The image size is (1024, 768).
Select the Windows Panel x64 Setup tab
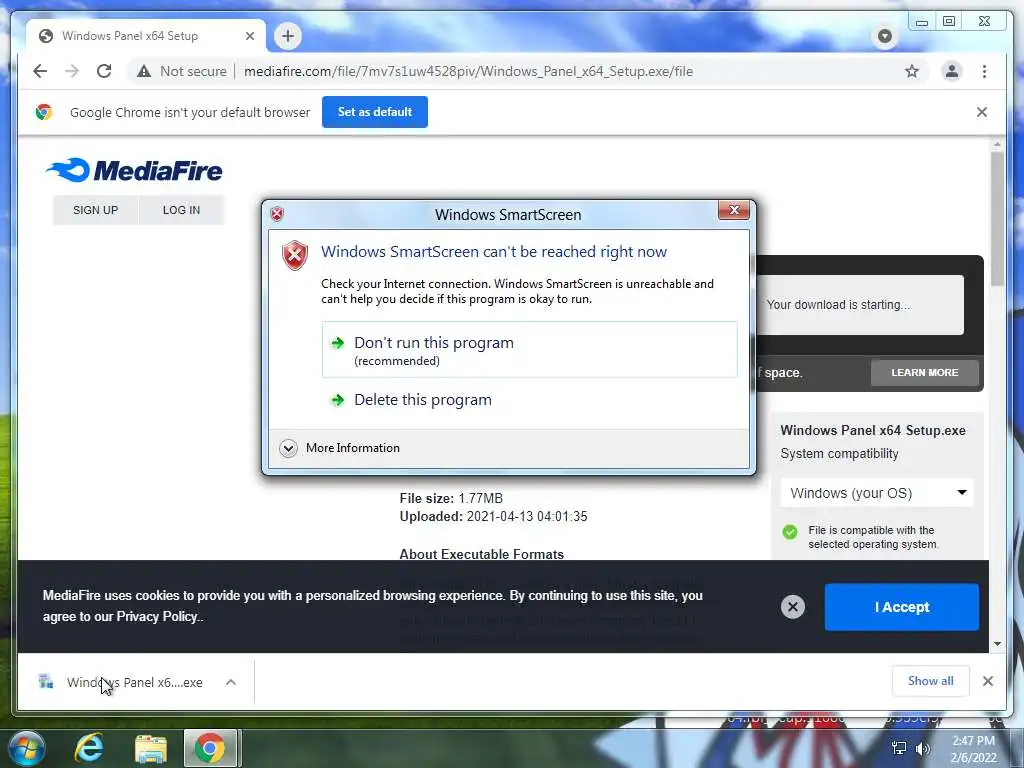145,36
